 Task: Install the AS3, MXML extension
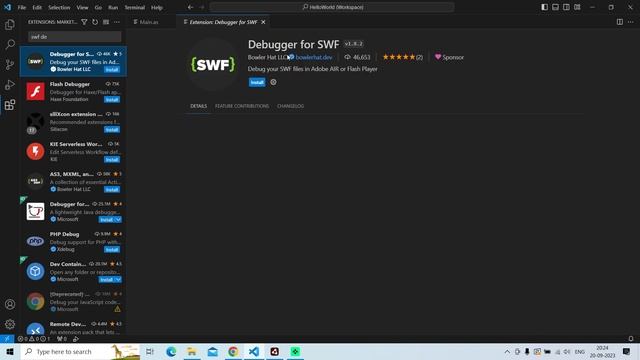point(112,190)
